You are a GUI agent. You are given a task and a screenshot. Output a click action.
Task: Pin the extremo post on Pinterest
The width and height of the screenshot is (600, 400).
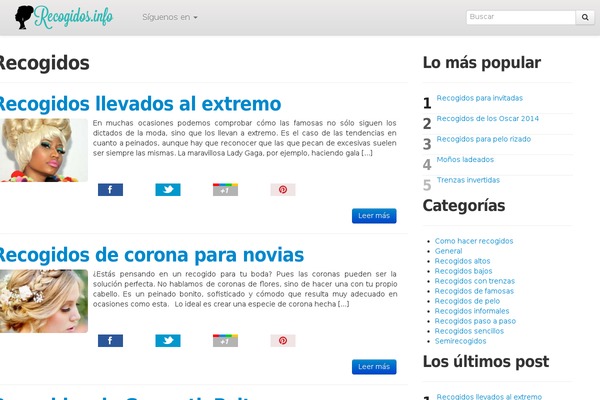(x=283, y=189)
